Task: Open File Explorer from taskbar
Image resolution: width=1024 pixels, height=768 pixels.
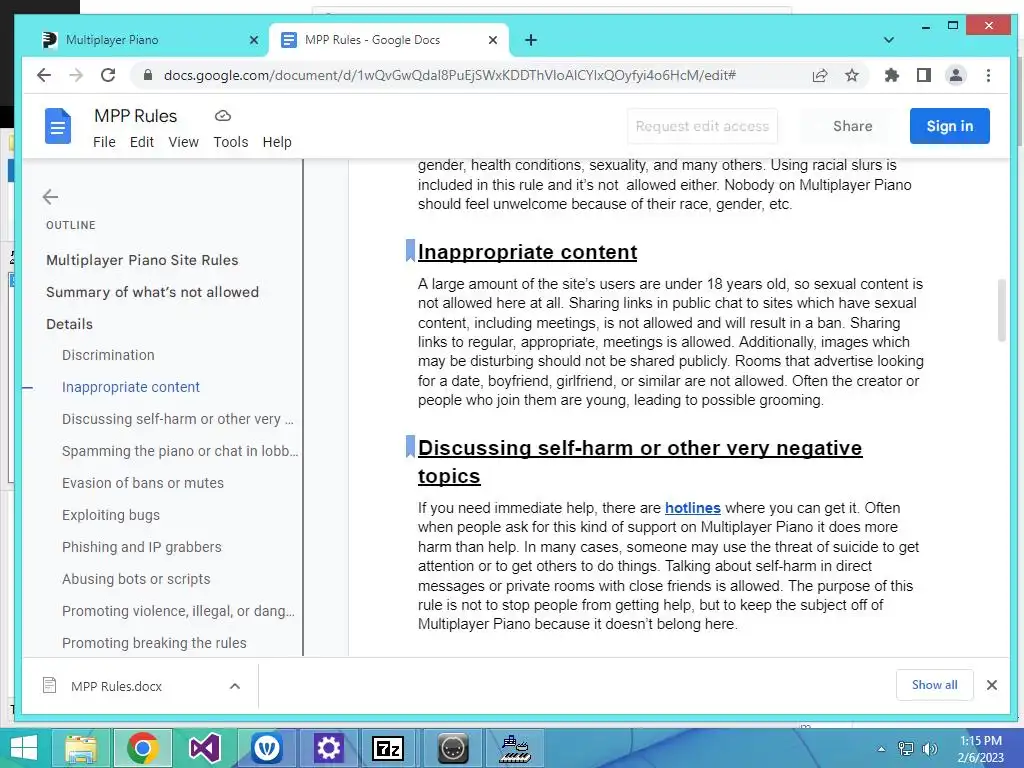Action: pyautogui.click(x=80, y=748)
